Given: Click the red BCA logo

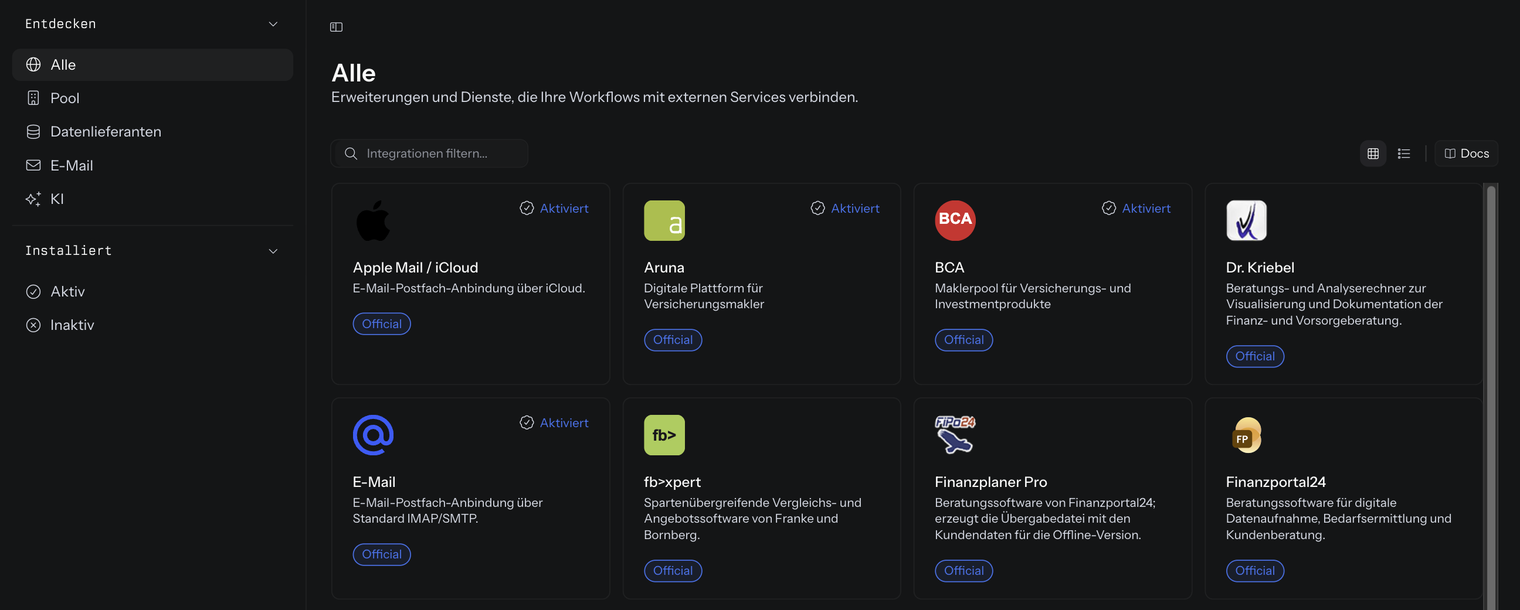Looking at the screenshot, I should (x=955, y=221).
